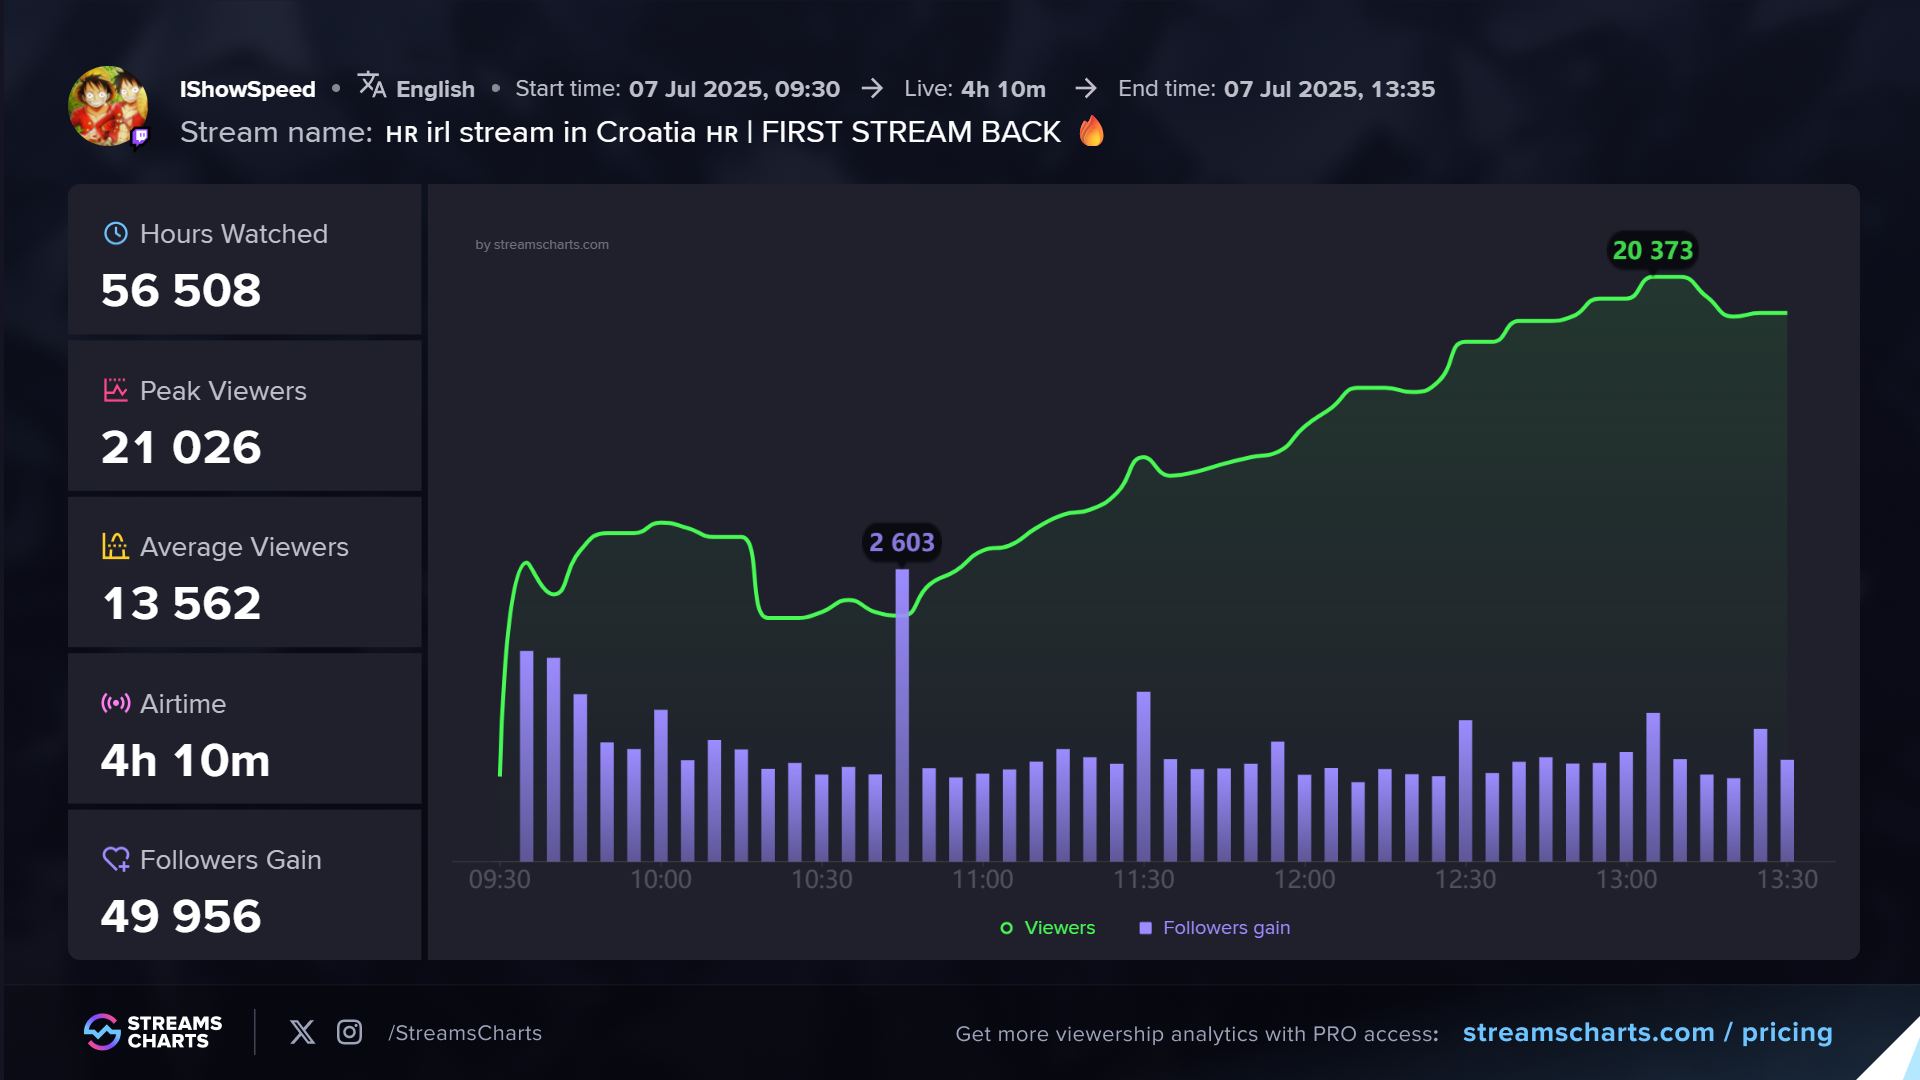Screen dimensions: 1920x1080
Task: Click the Airtime broadcast signal icon
Action: tap(116, 703)
